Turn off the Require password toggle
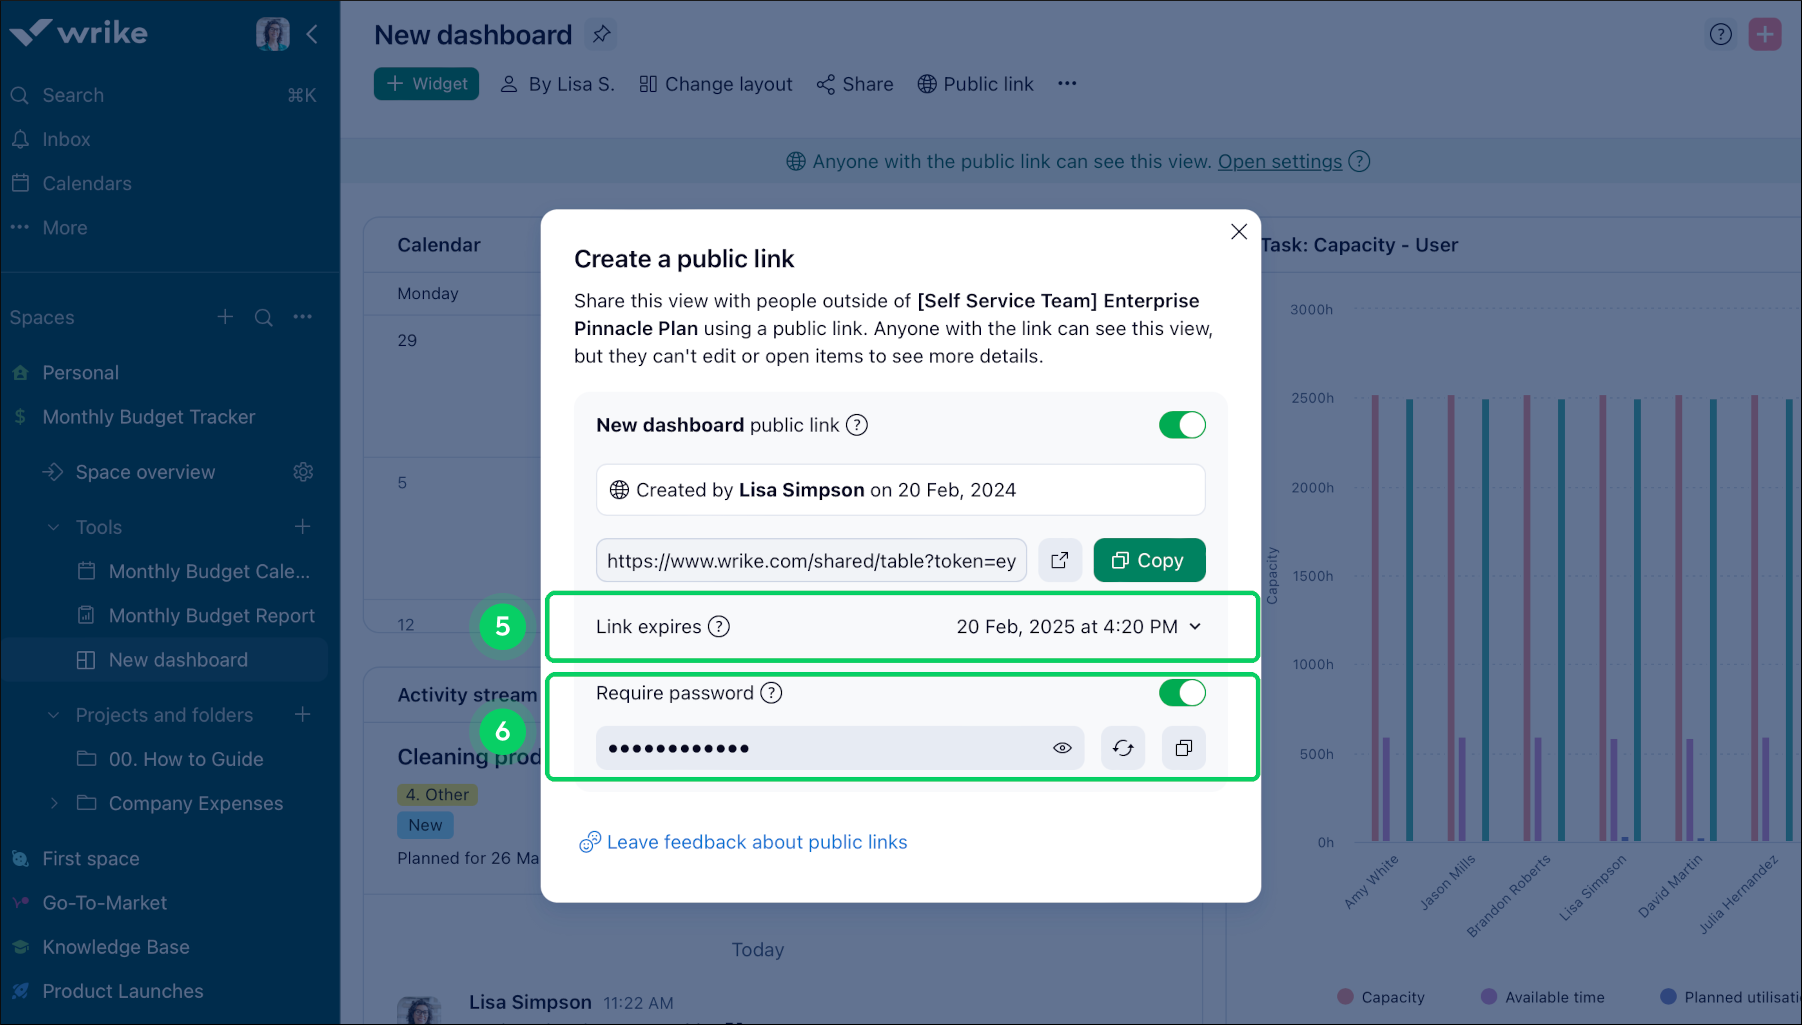 1181,692
